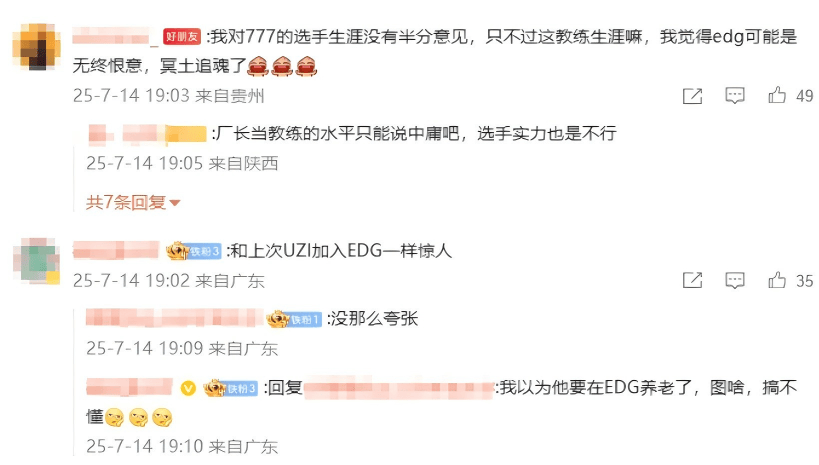Open replies on the 777 comment
The image size is (819, 465).
pyautogui.click(x=734, y=95)
